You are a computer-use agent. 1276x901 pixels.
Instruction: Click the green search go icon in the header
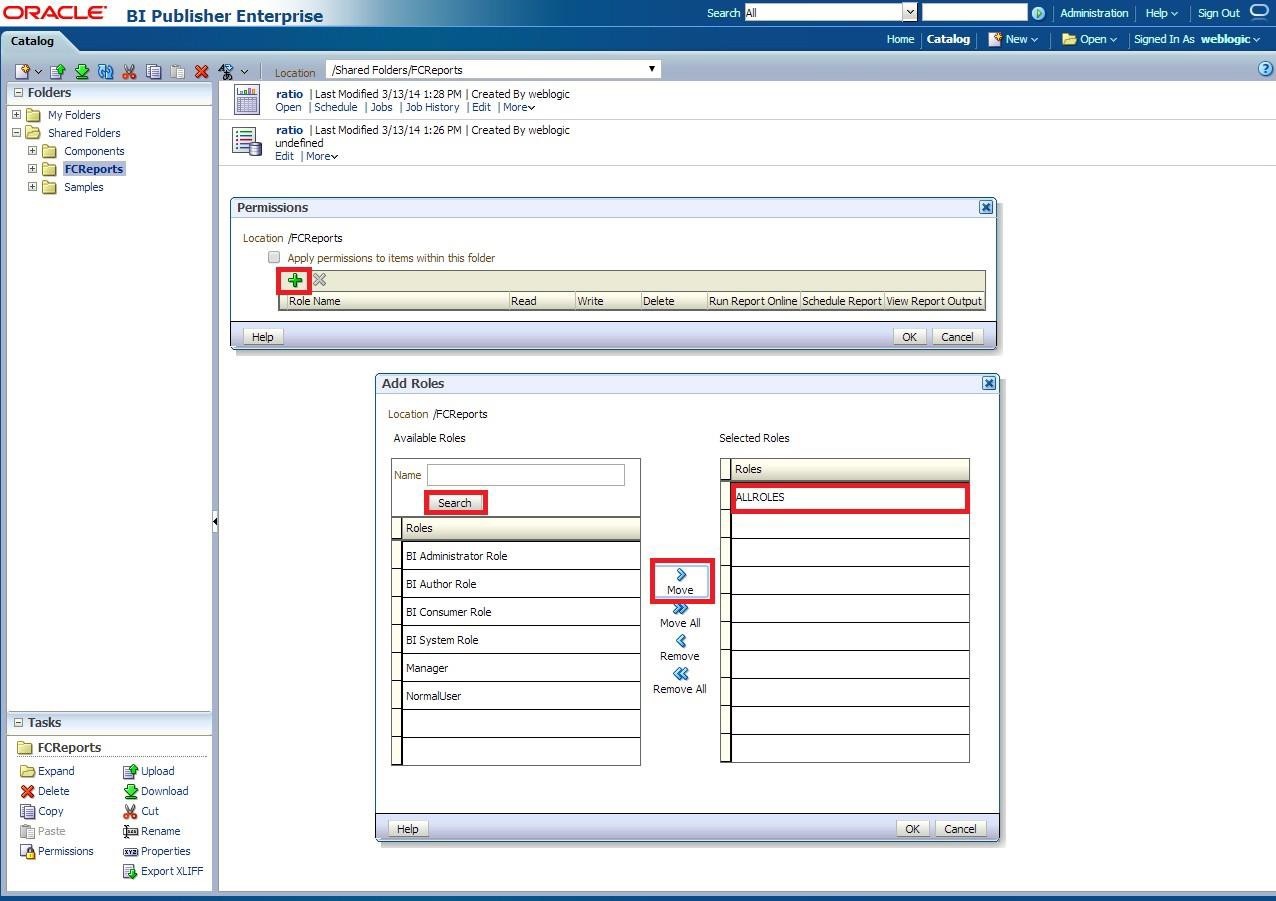point(1038,13)
